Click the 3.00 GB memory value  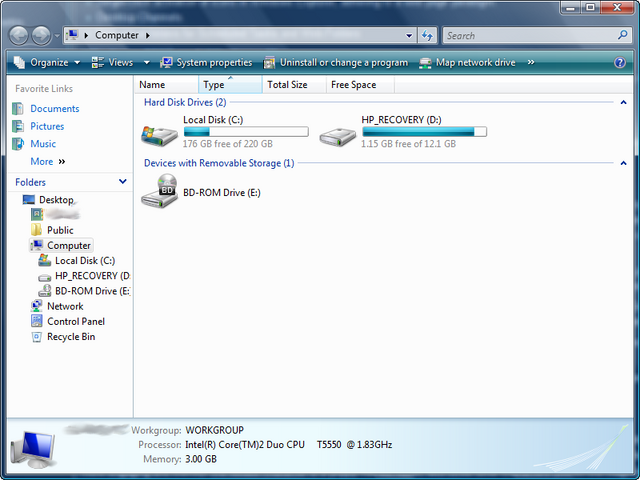tap(200, 459)
